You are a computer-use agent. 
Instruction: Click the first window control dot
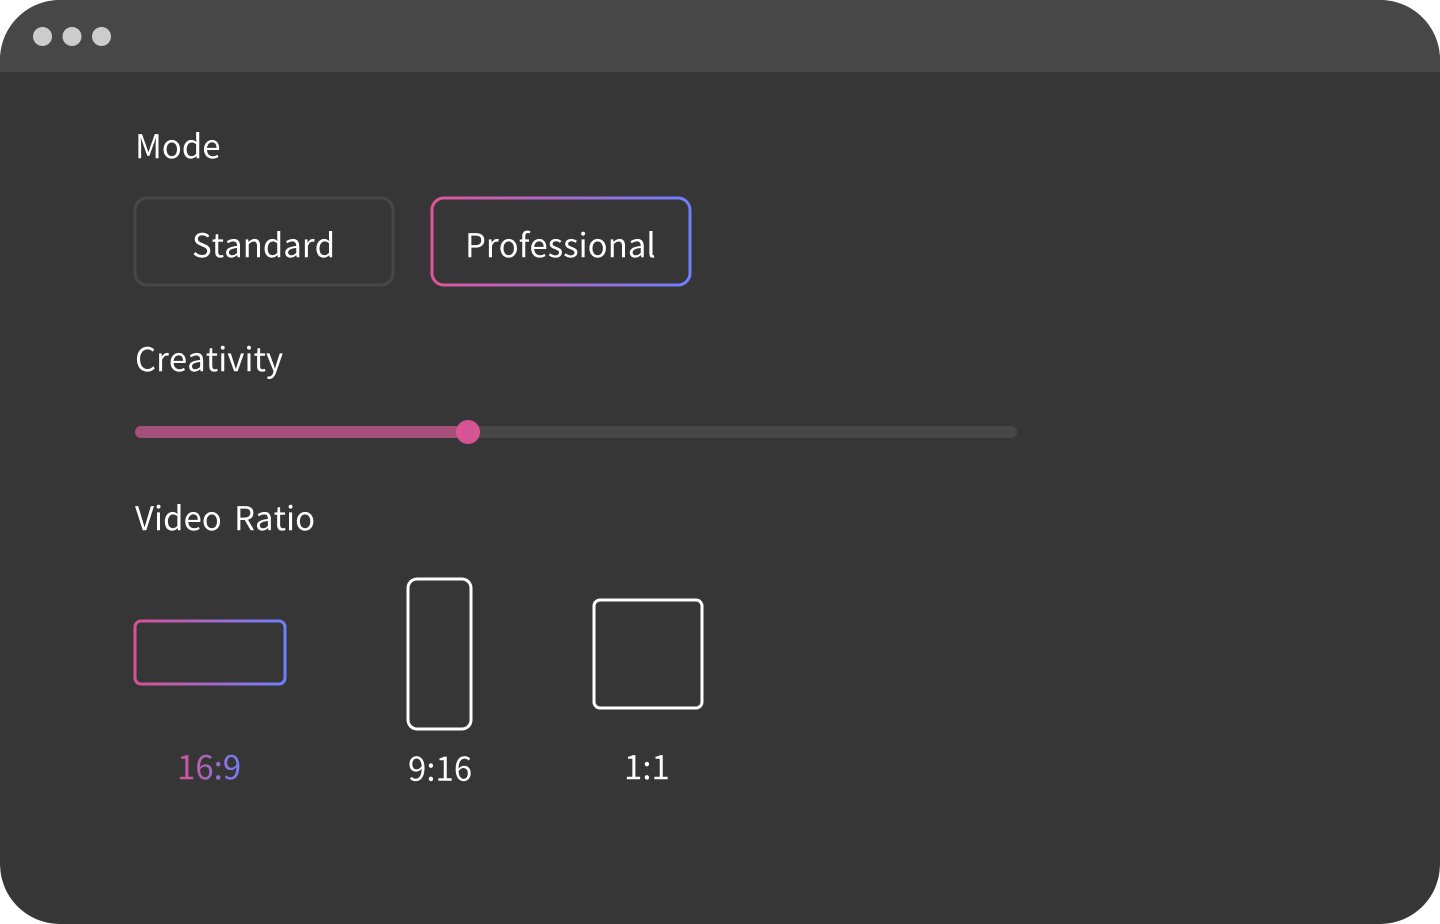43,37
